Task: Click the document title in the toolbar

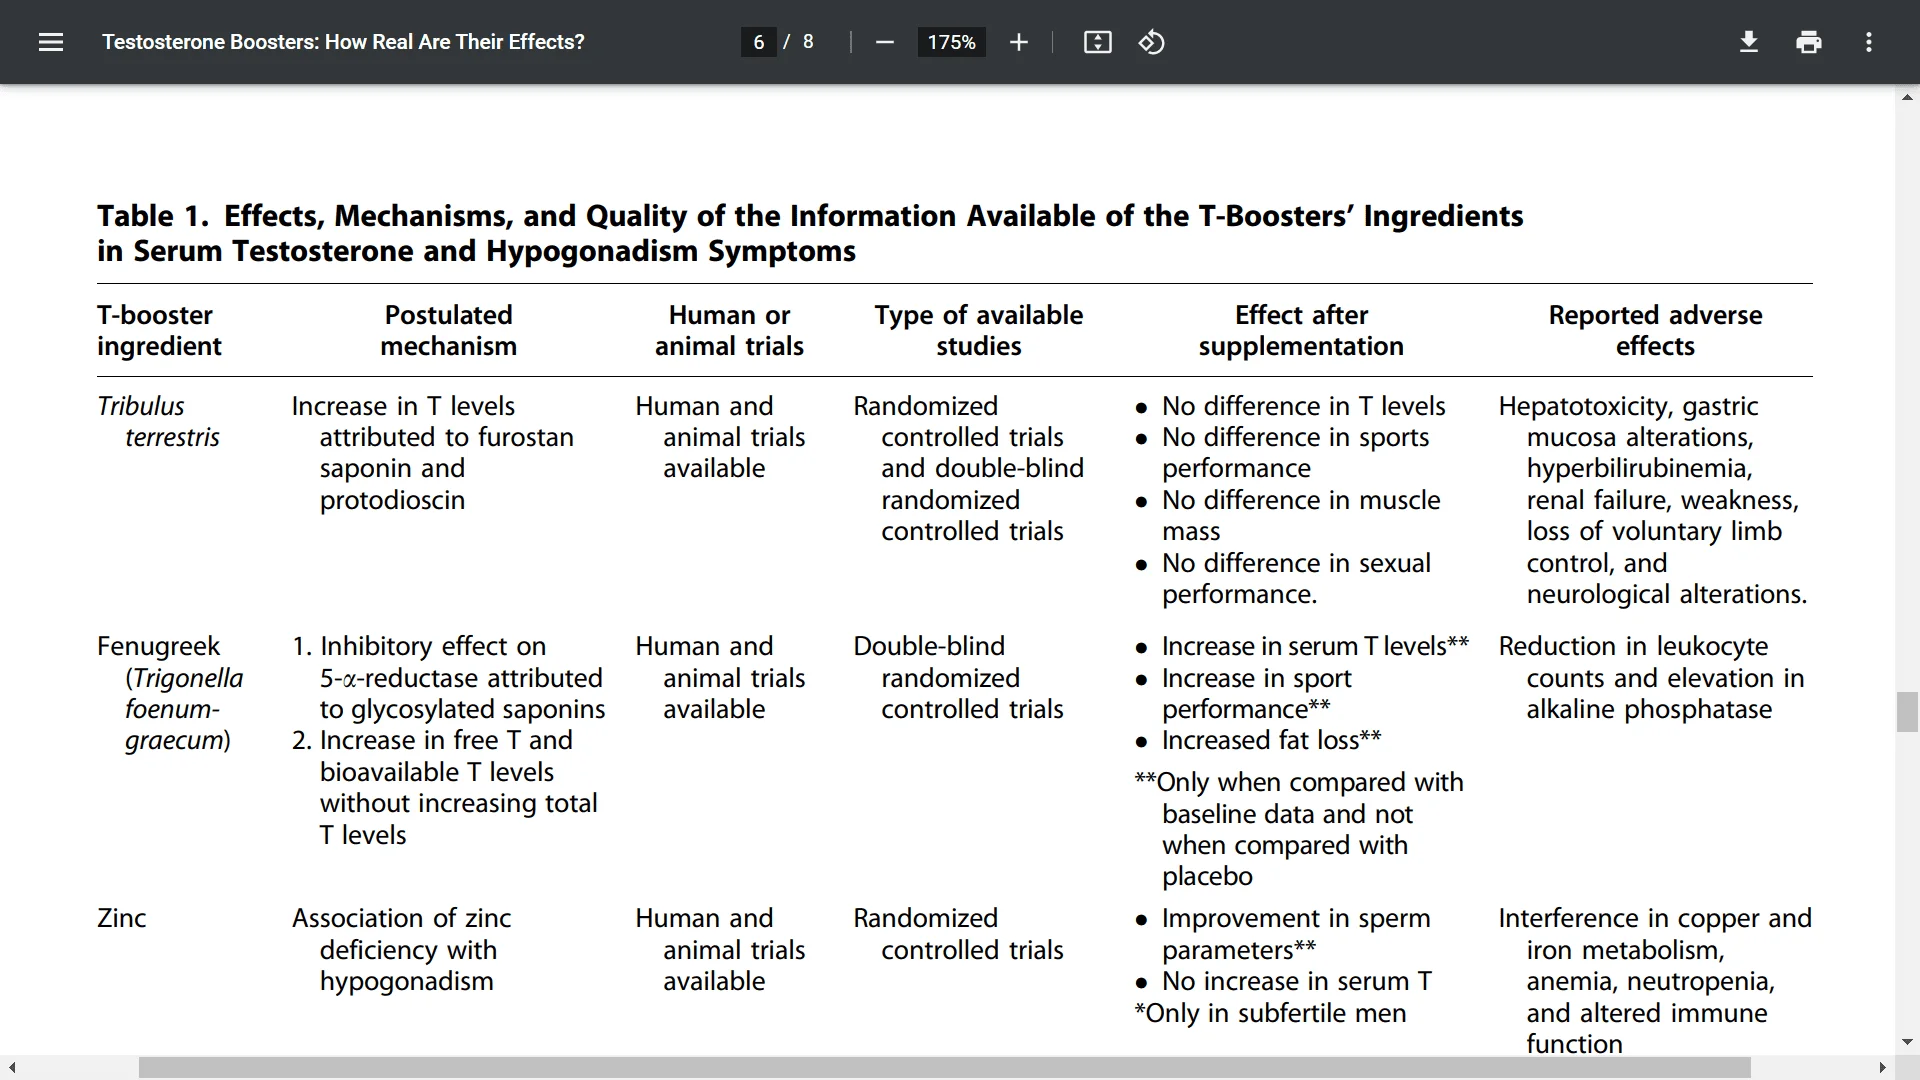Action: click(343, 42)
